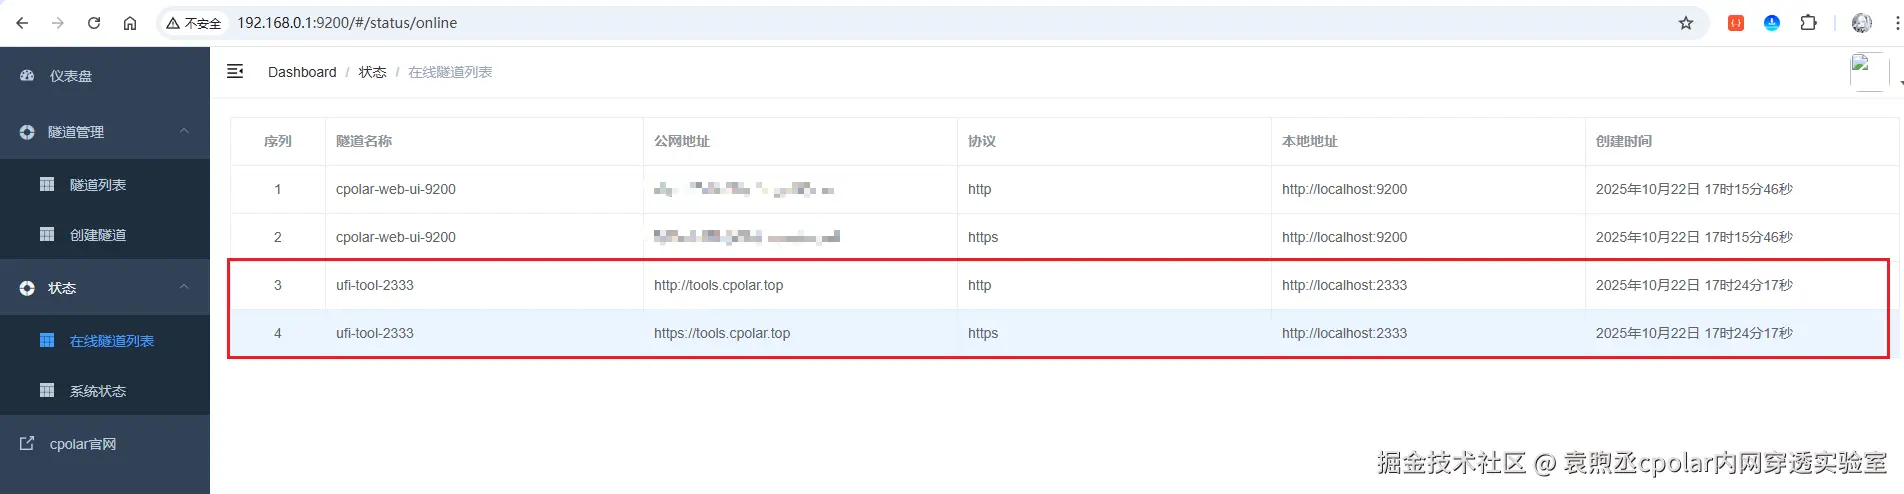The width and height of the screenshot is (1904, 494).
Task: Select 在线隧道列表 in the sidebar
Action: (x=105, y=341)
